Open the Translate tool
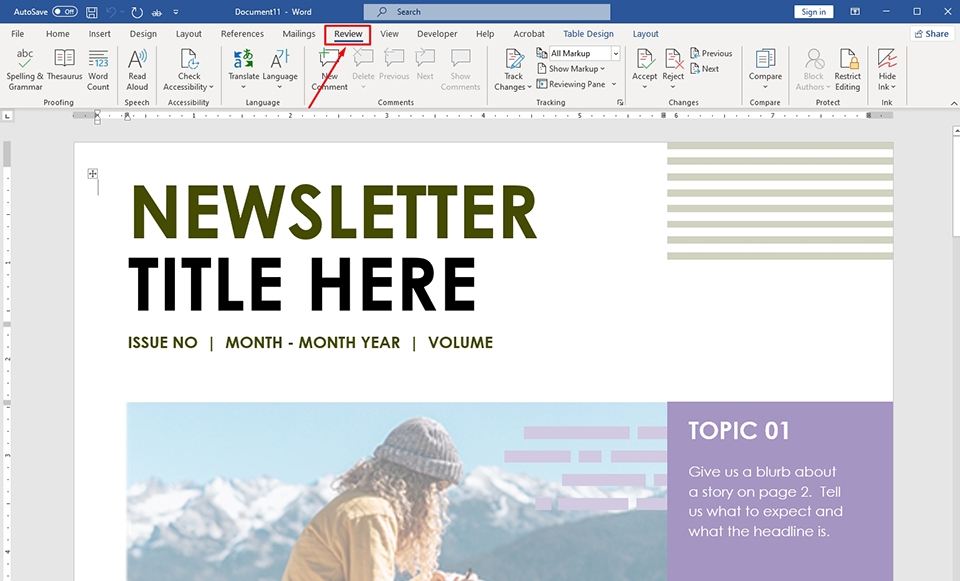Viewport: 960px width, 581px height. [244, 69]
